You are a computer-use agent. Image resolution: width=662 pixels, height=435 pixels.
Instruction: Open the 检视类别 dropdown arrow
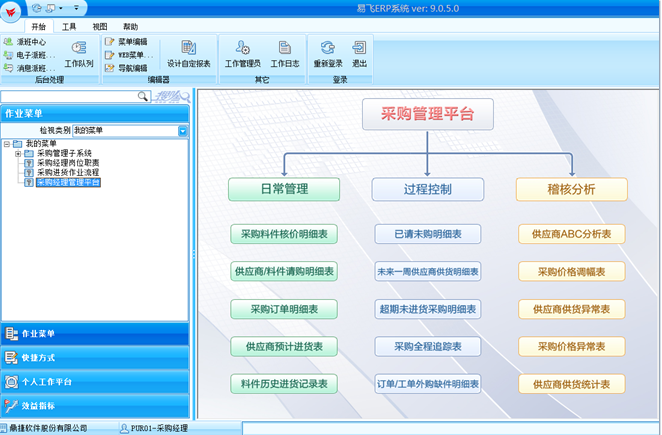(183, 130)
